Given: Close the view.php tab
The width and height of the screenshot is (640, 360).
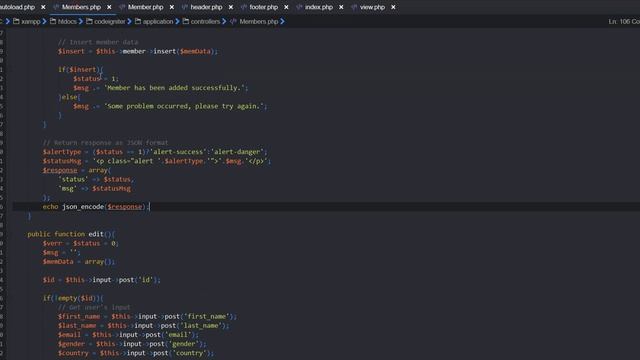Looking at the screenshot, I should pyautogui.click(x=393, y=7).
